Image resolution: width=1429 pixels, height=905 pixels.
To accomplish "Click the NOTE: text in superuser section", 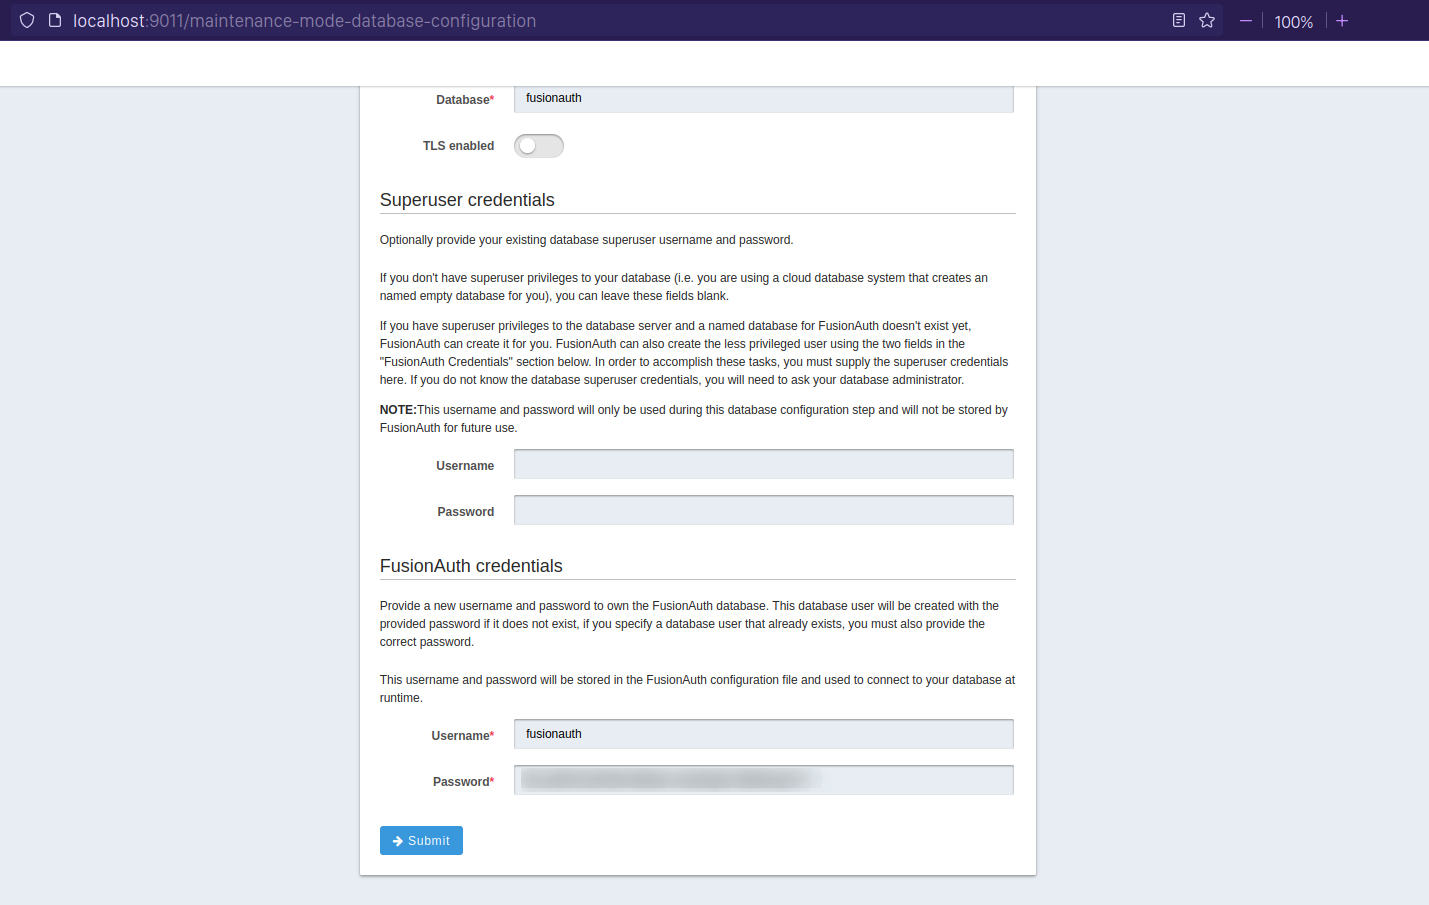I will tap(398, 410).
